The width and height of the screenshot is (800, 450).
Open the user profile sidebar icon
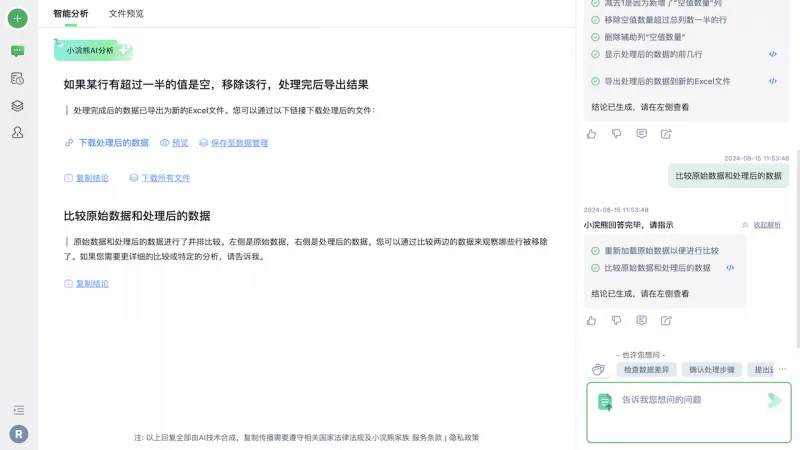(x=17, y=132)
